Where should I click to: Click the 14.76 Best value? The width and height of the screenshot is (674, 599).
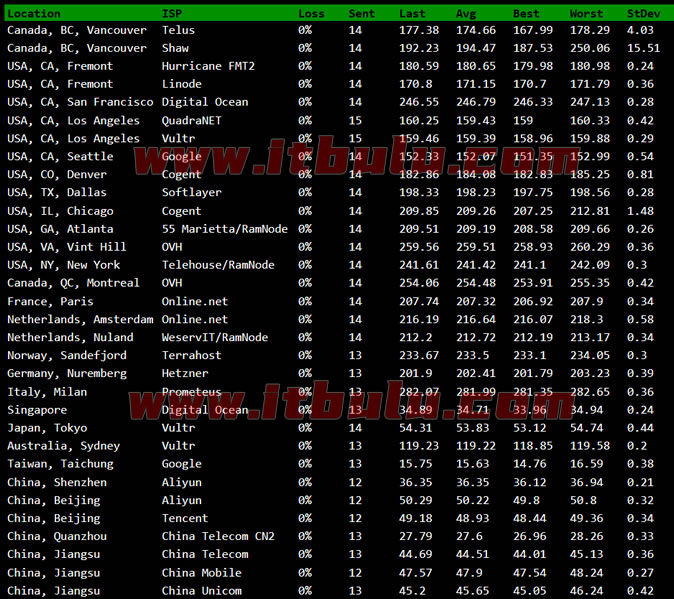(x=530, y=465)
